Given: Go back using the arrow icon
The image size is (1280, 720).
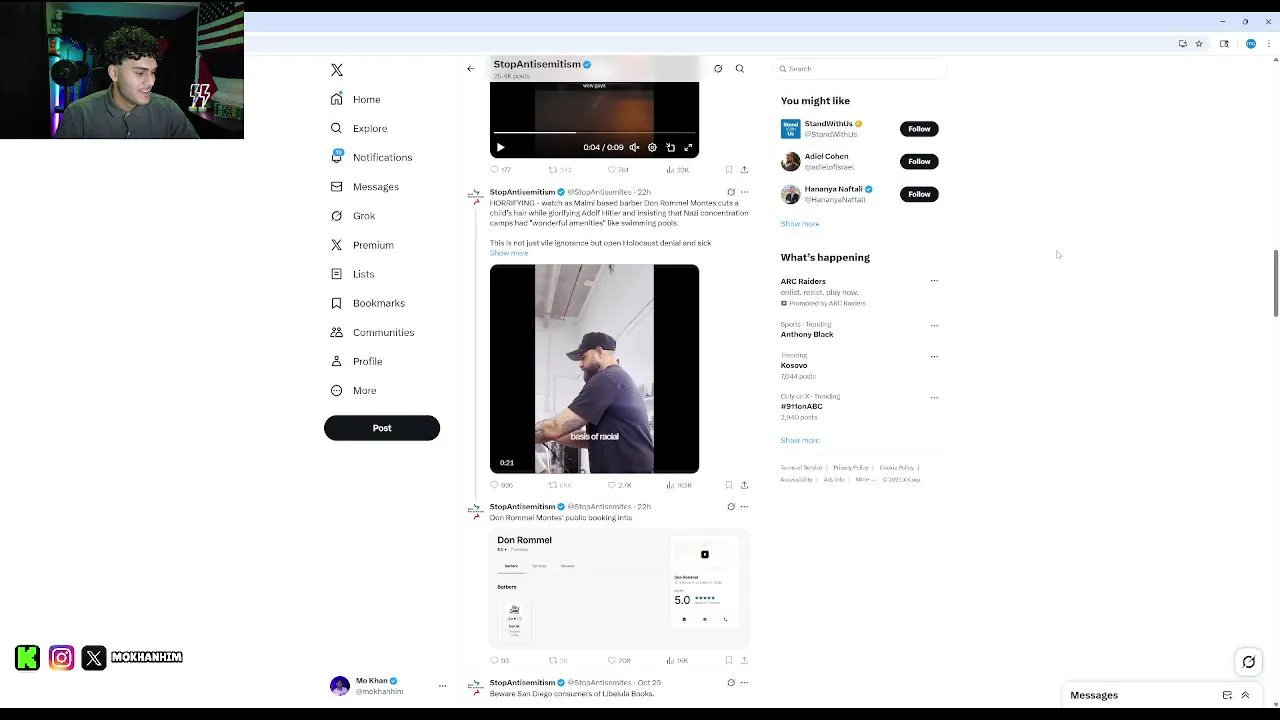Looking at the screenshot, I should (471, 69).
